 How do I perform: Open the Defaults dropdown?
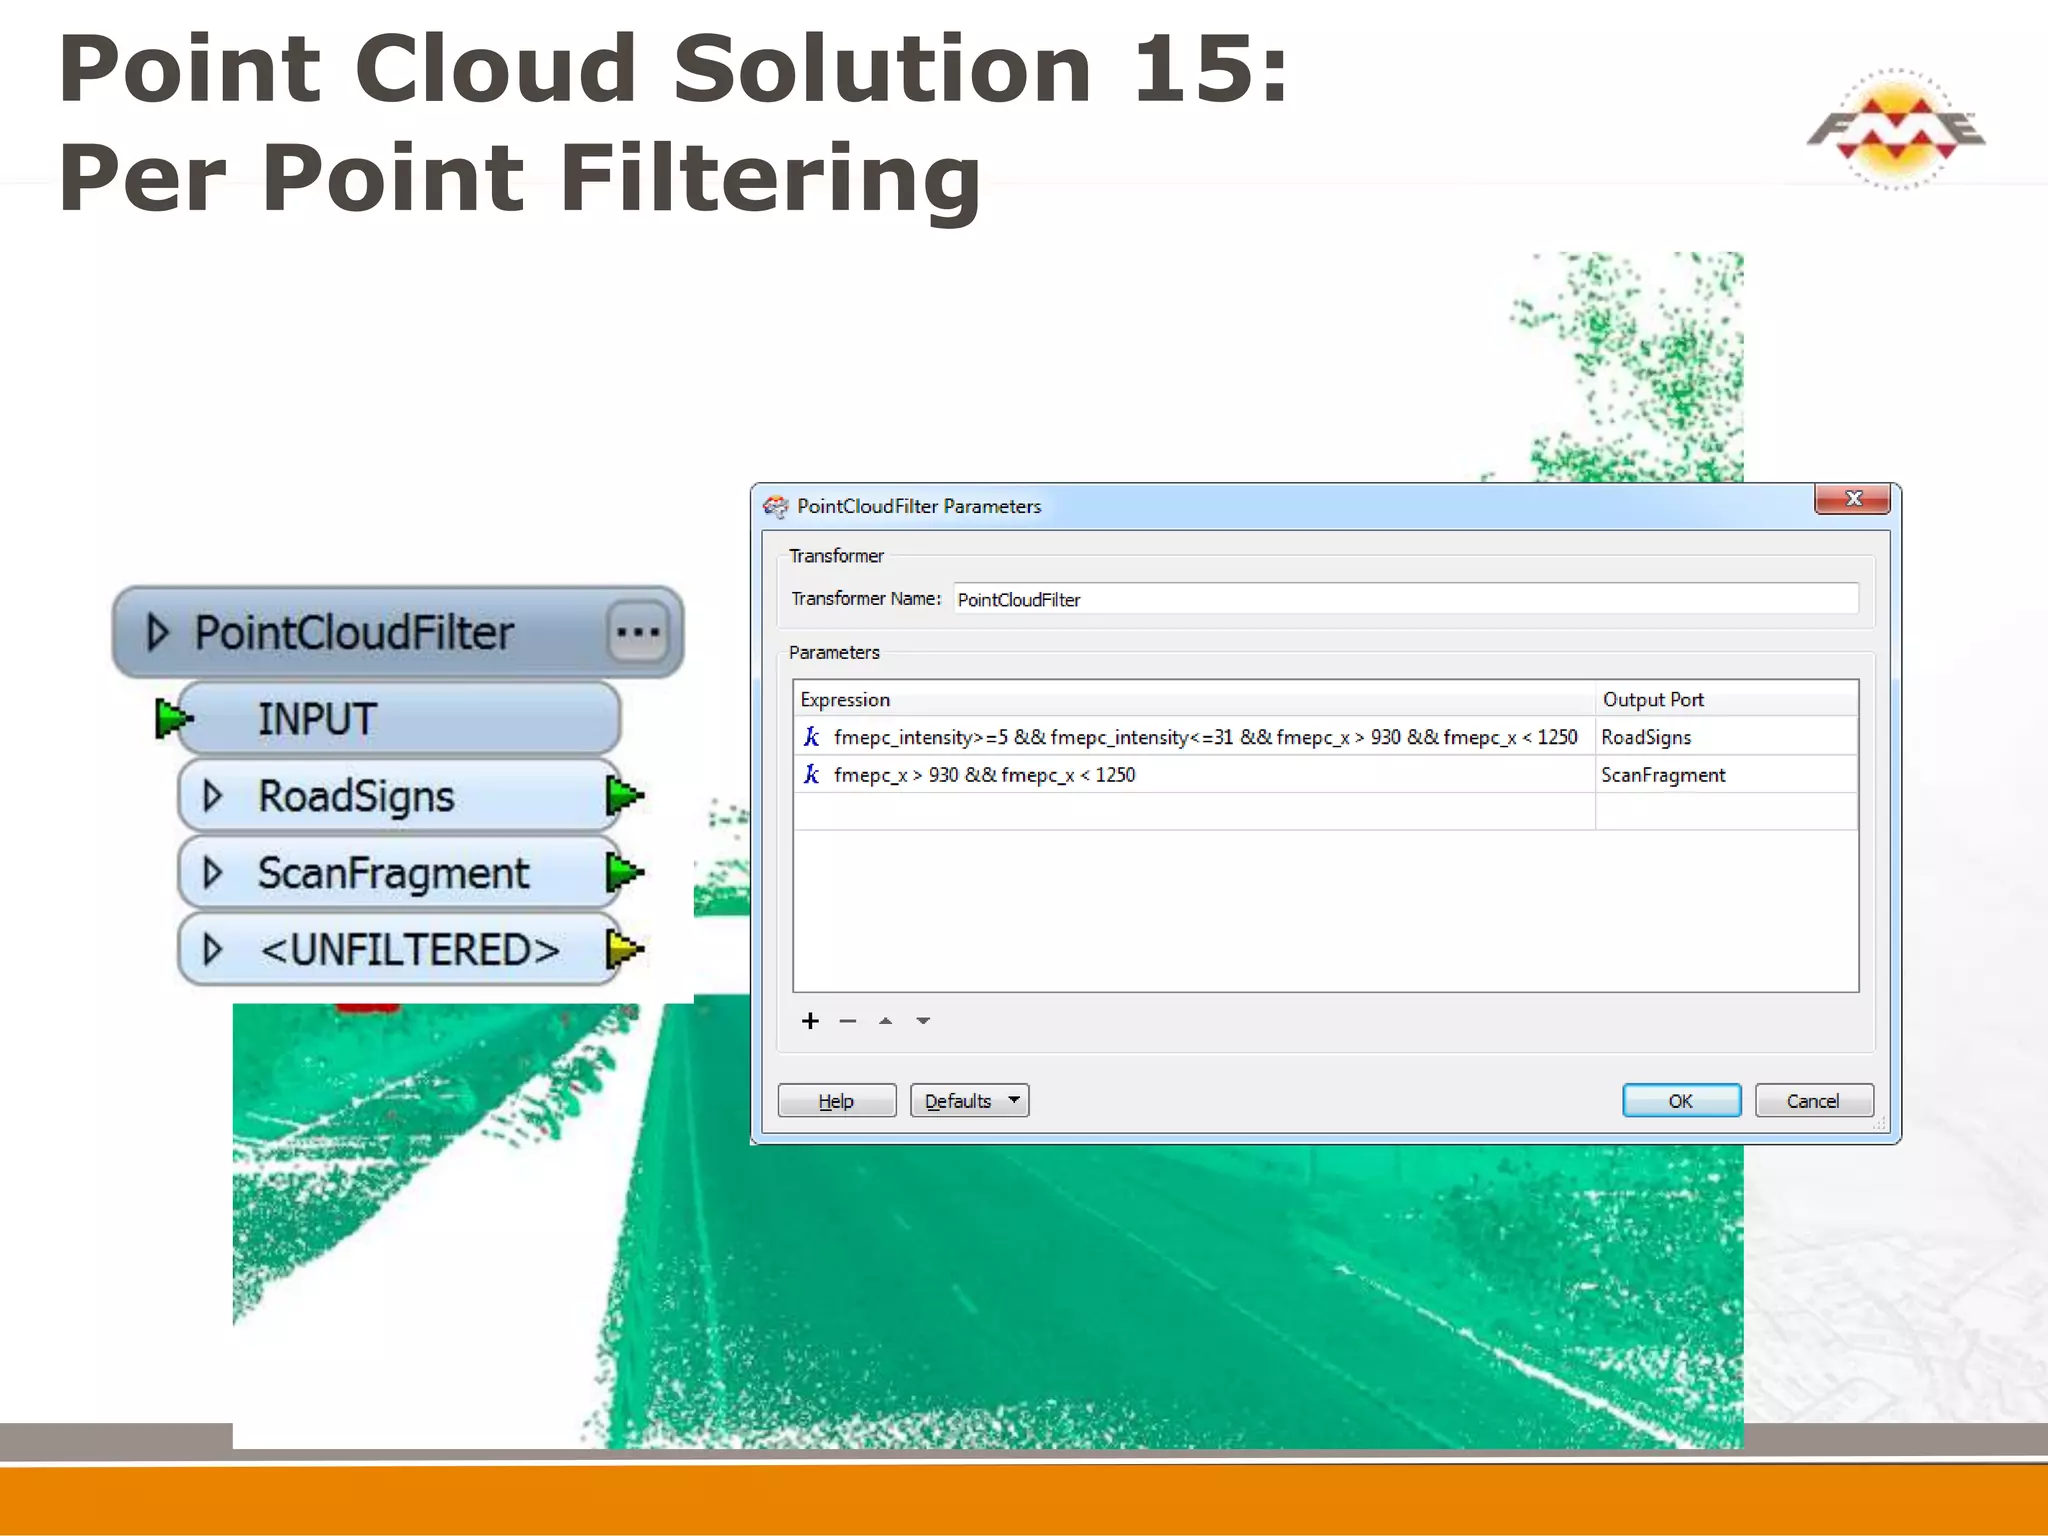point(969,1101)
